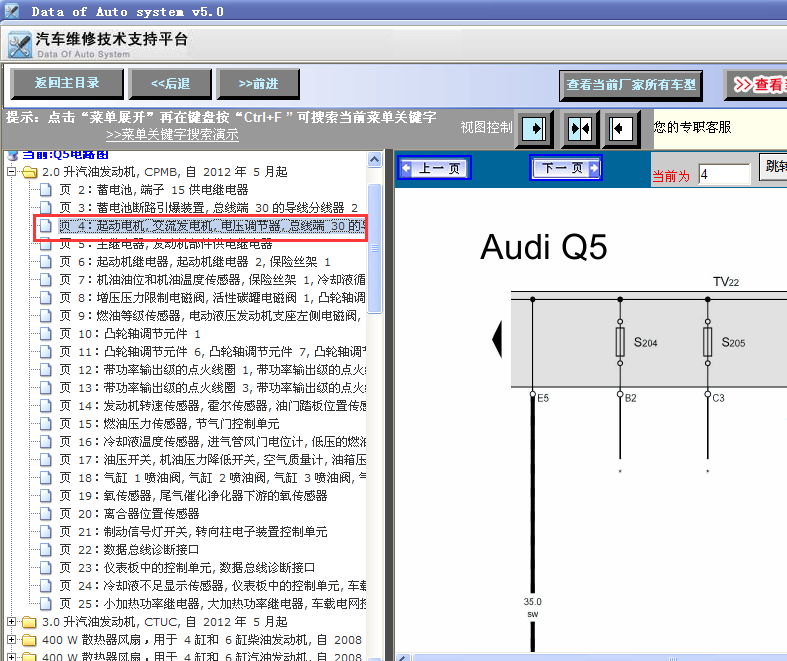Open 页 18：气缸 1 喷油阀
Image resolution: width=787 pixels, height=661 pixels.
coord(212,478)
